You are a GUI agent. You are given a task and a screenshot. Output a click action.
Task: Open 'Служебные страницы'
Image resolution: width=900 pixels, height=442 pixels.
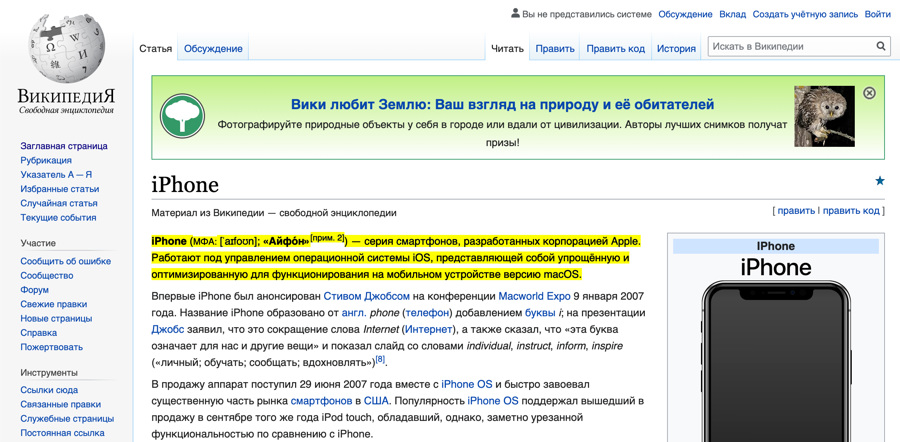point(67,419)
